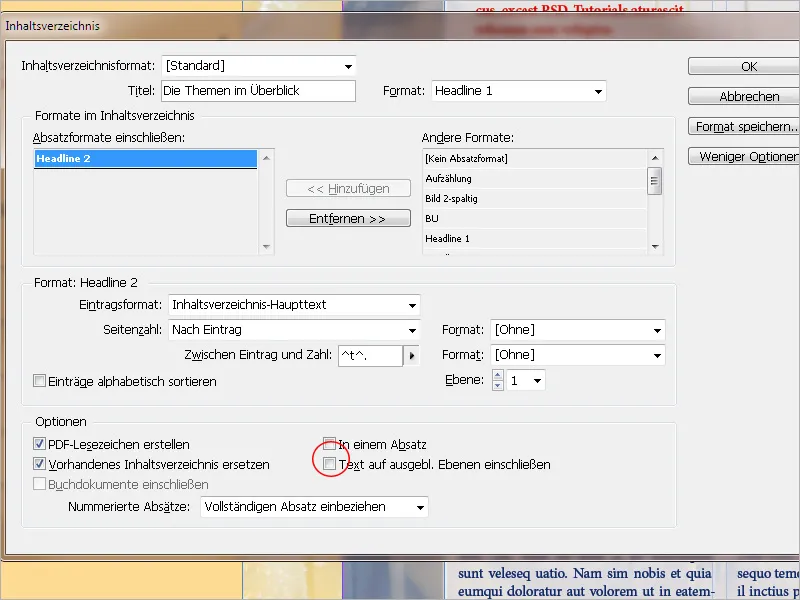
Task: Increase Ebene value with up stepper
Action: pos(498,375)
